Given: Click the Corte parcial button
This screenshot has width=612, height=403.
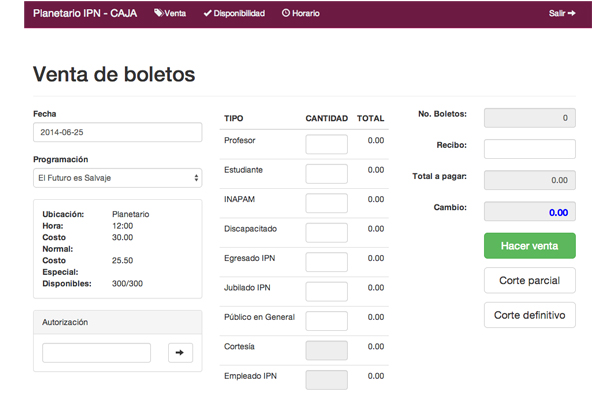Looking at the screenshot, I should [530, 281].
